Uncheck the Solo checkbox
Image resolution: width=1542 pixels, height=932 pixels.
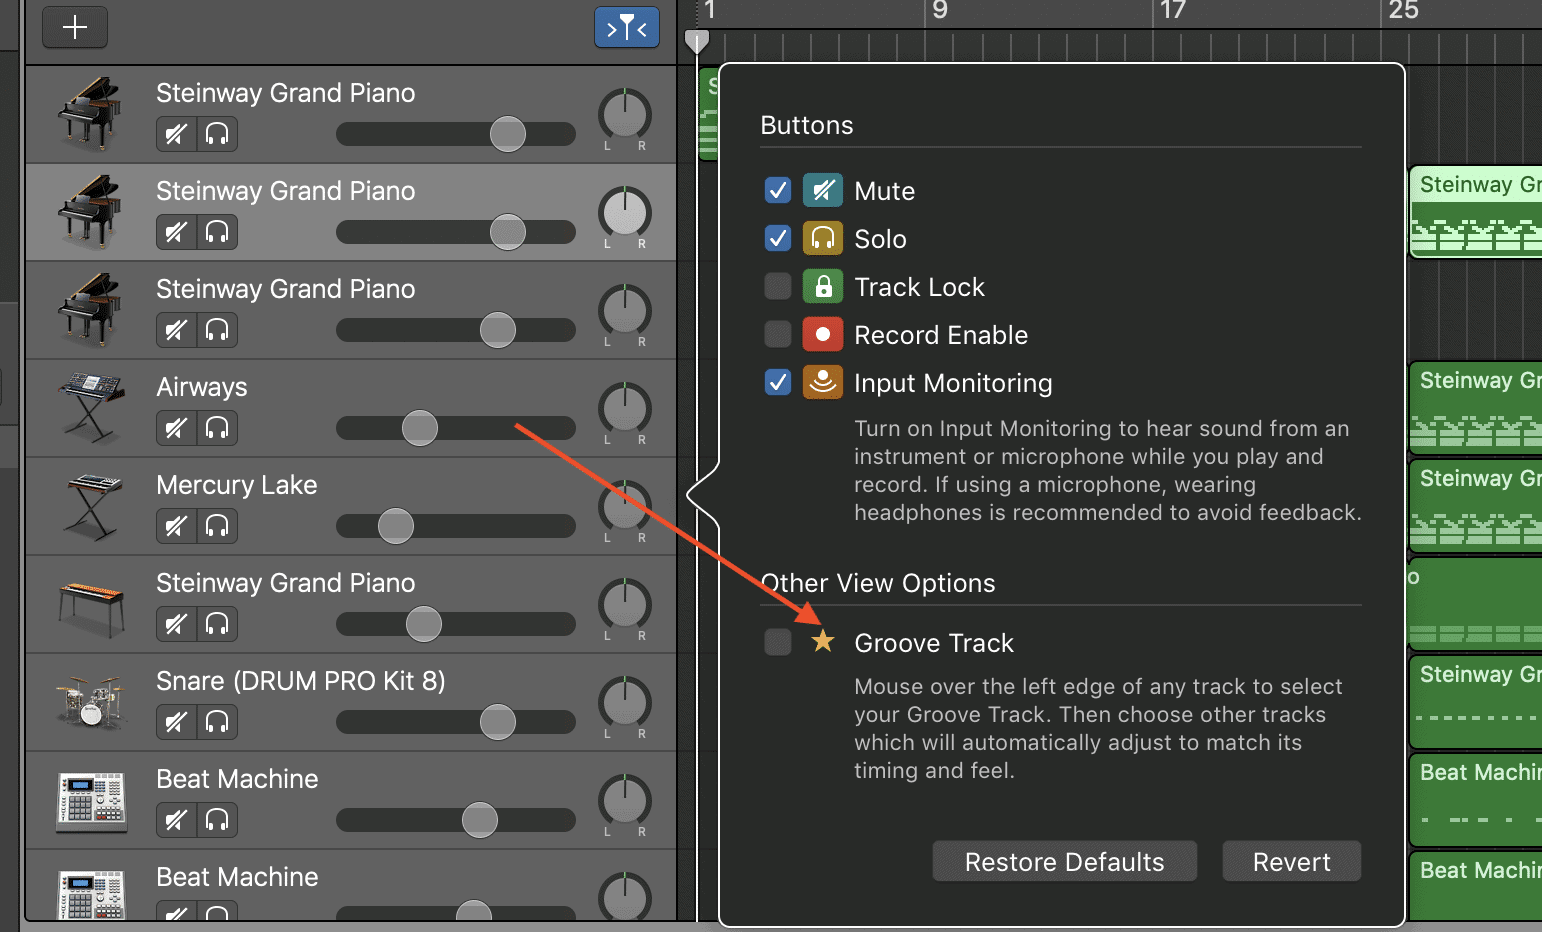point(777,238)
